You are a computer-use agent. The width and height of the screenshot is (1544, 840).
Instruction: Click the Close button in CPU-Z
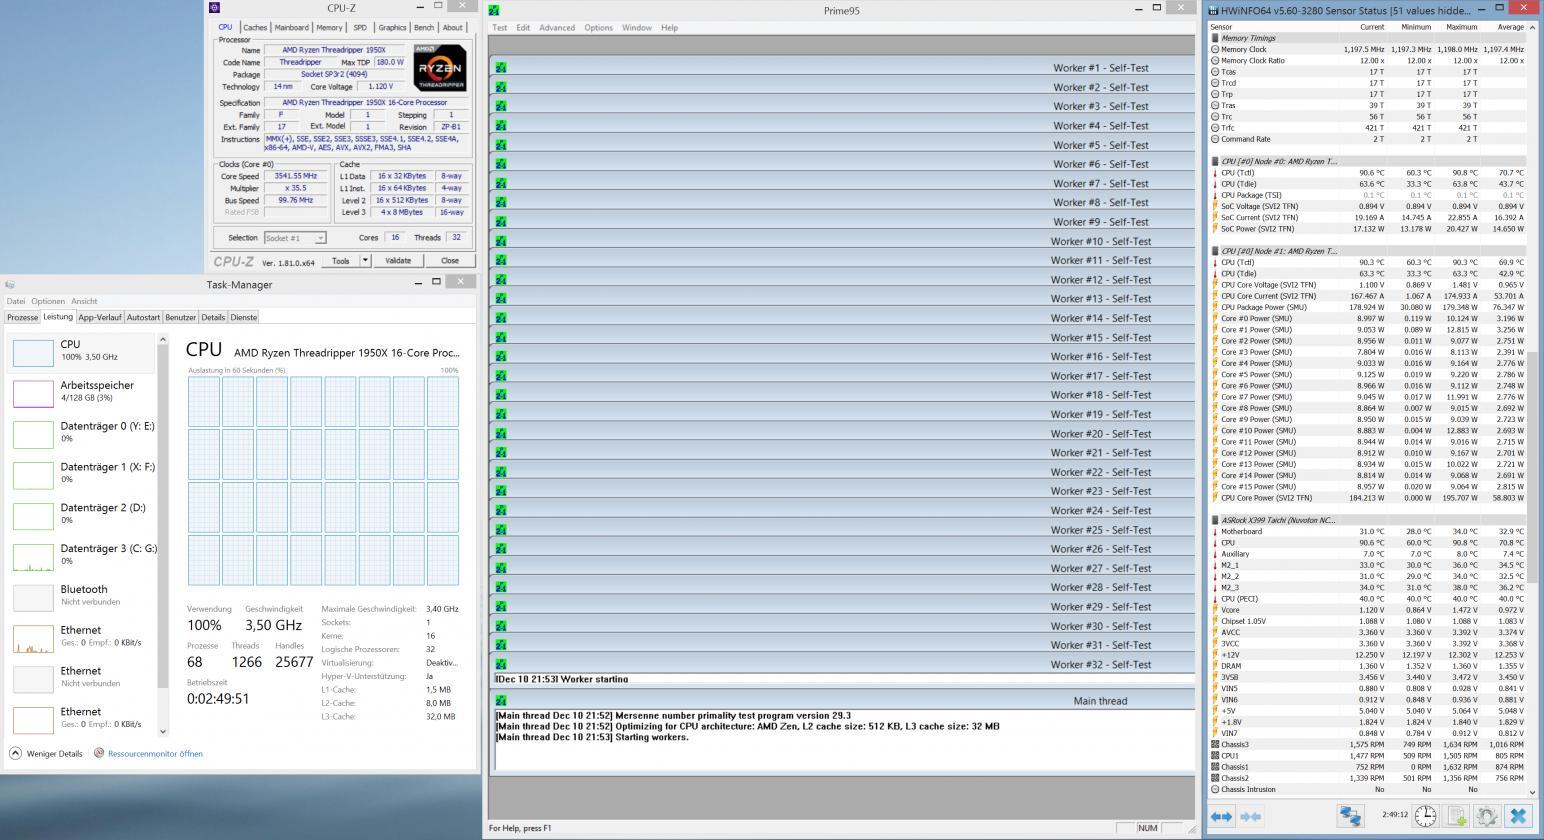pos(450,261)
